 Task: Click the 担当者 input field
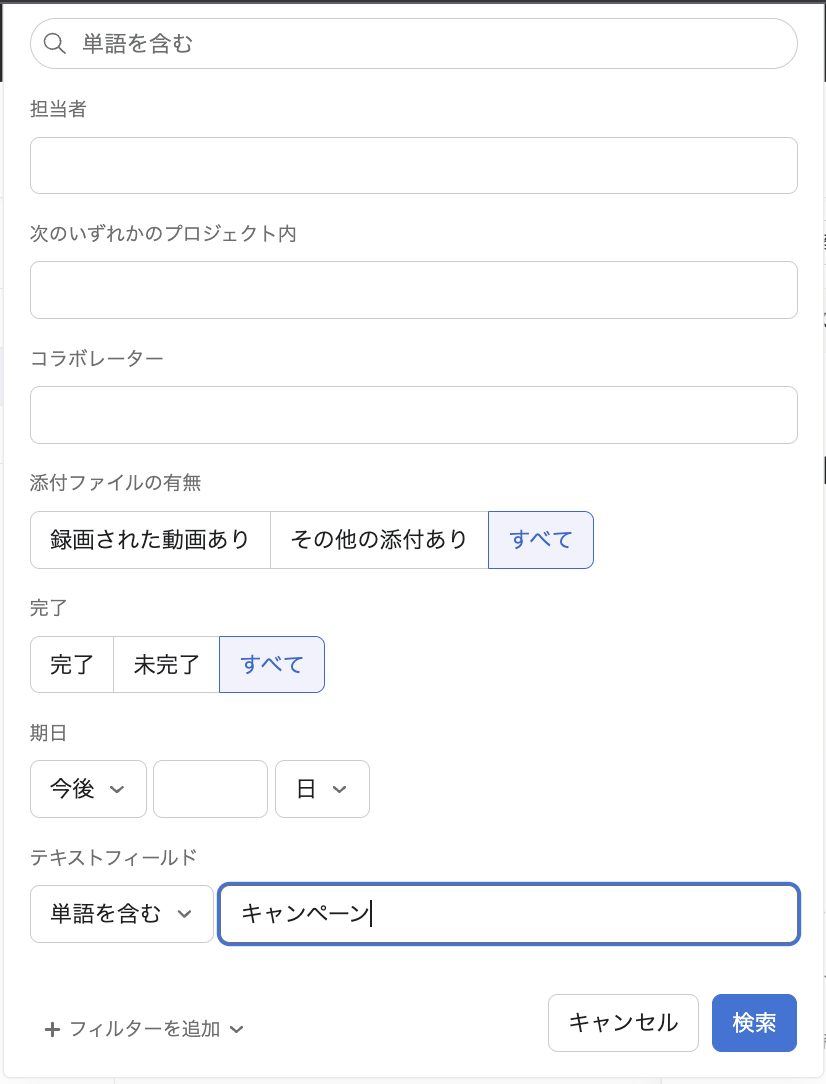click(413, 165)
